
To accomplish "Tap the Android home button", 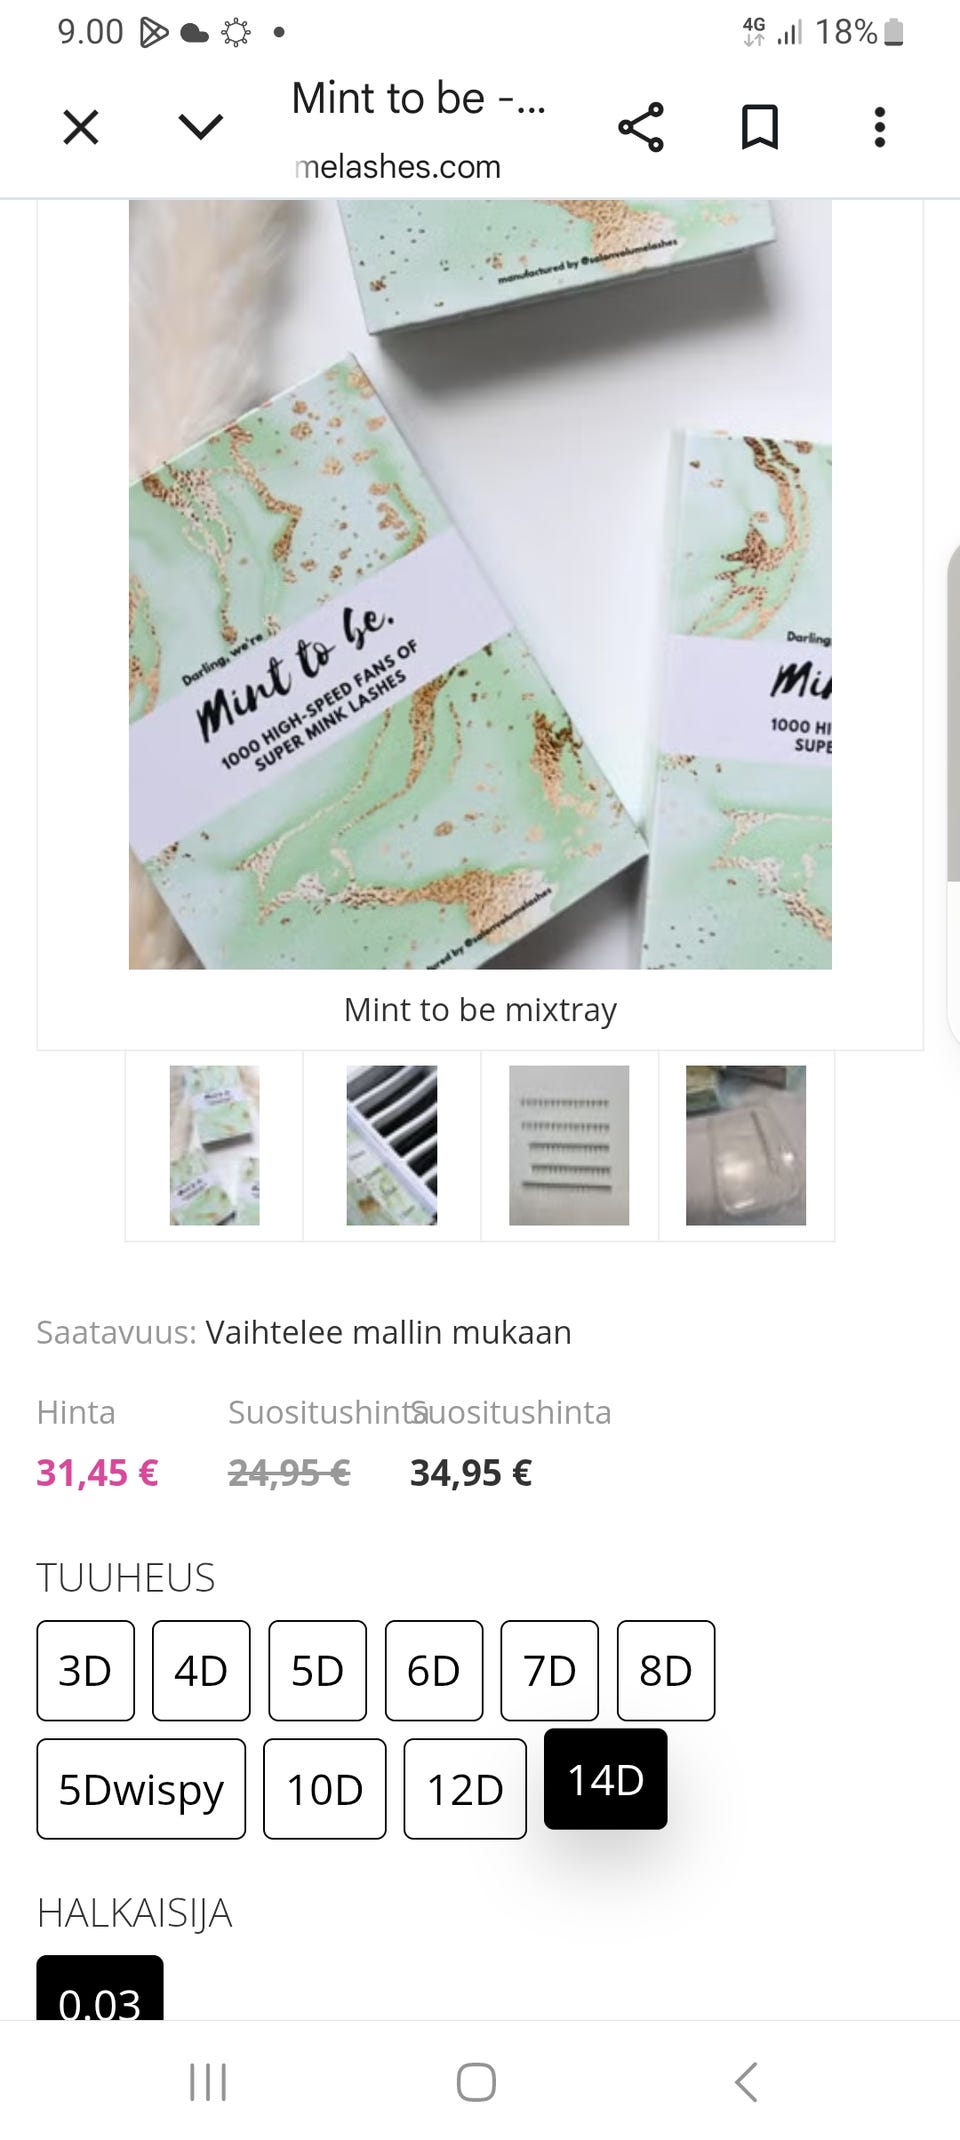I will pyautogui.click(x=476, y=2082).
